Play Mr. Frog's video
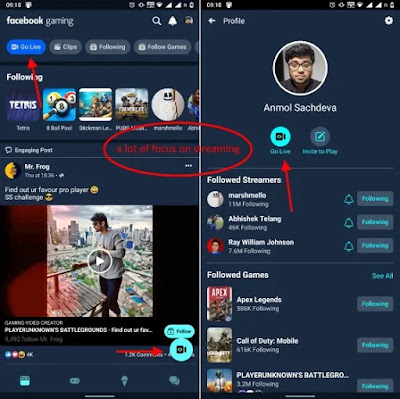The width and height of the screenshot is (400, 399). [100, 261]
